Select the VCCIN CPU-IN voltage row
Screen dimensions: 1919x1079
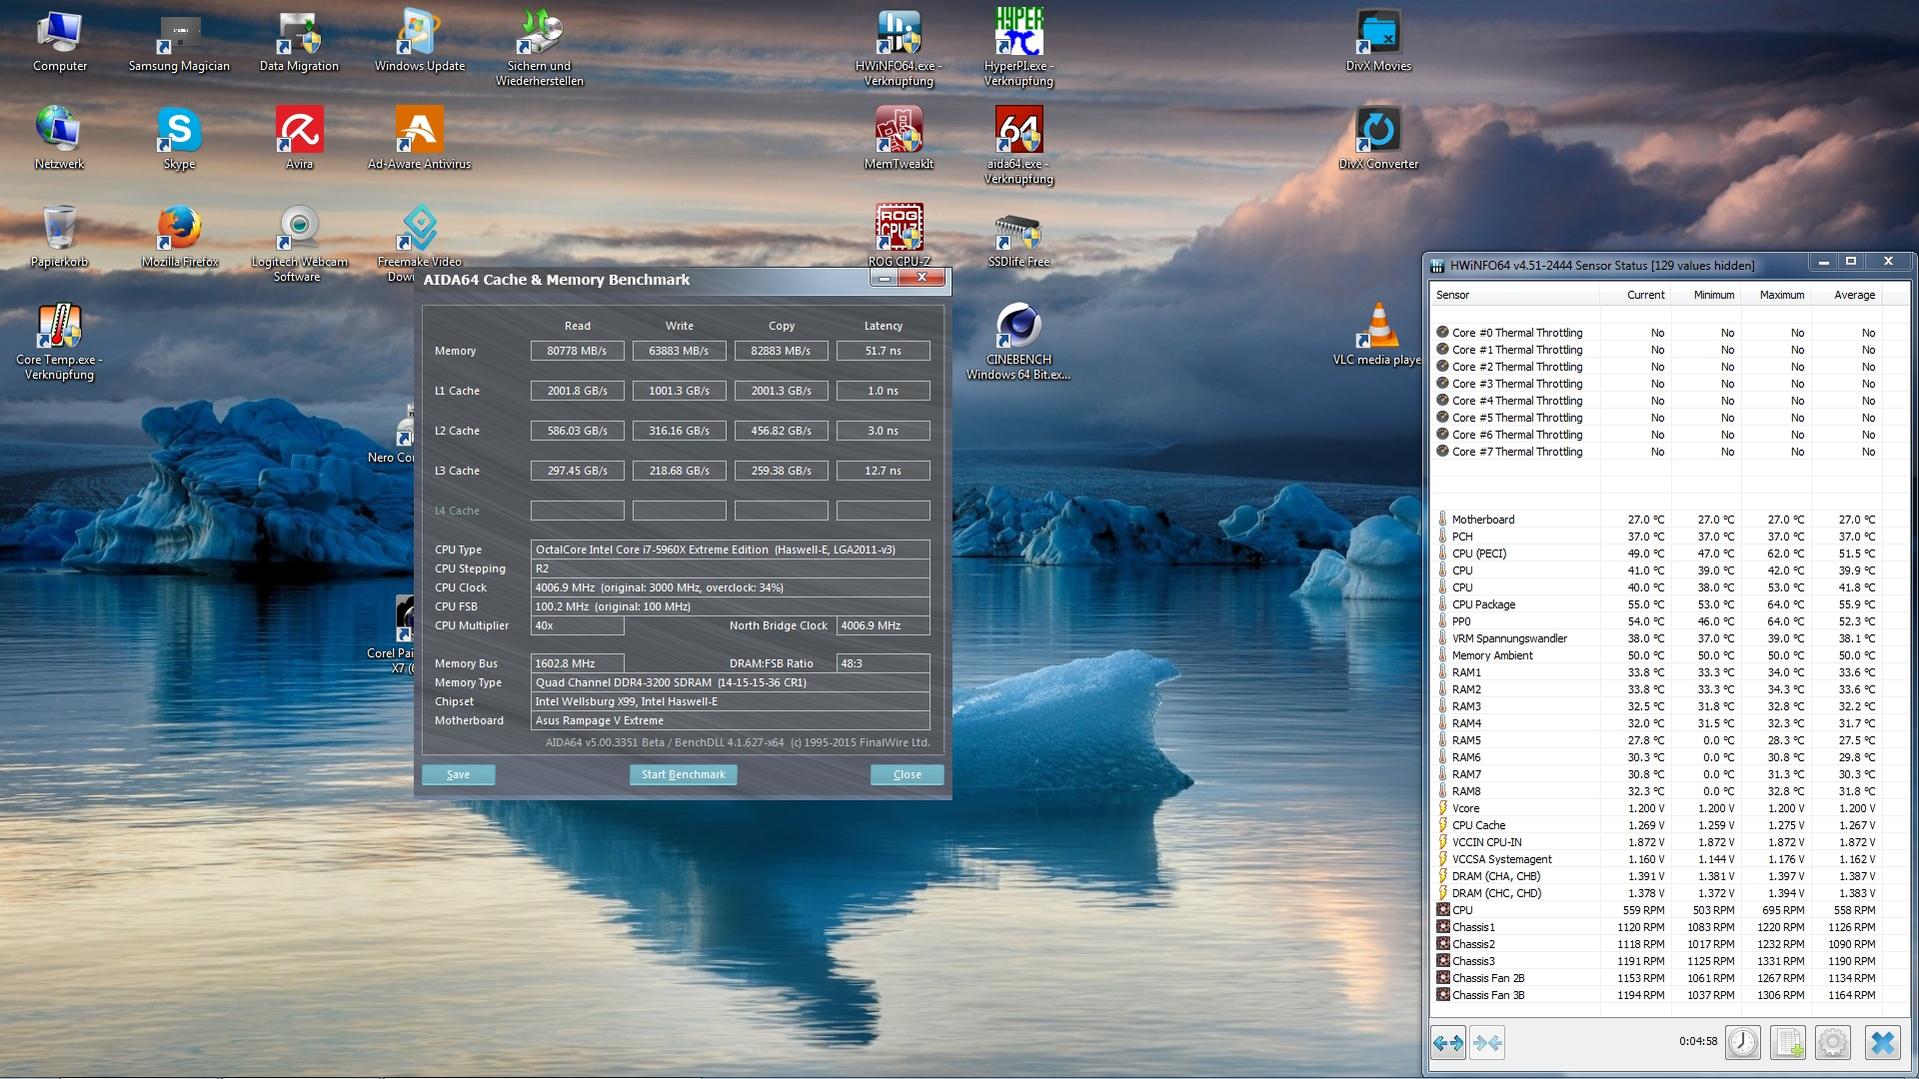point(1656,843)
